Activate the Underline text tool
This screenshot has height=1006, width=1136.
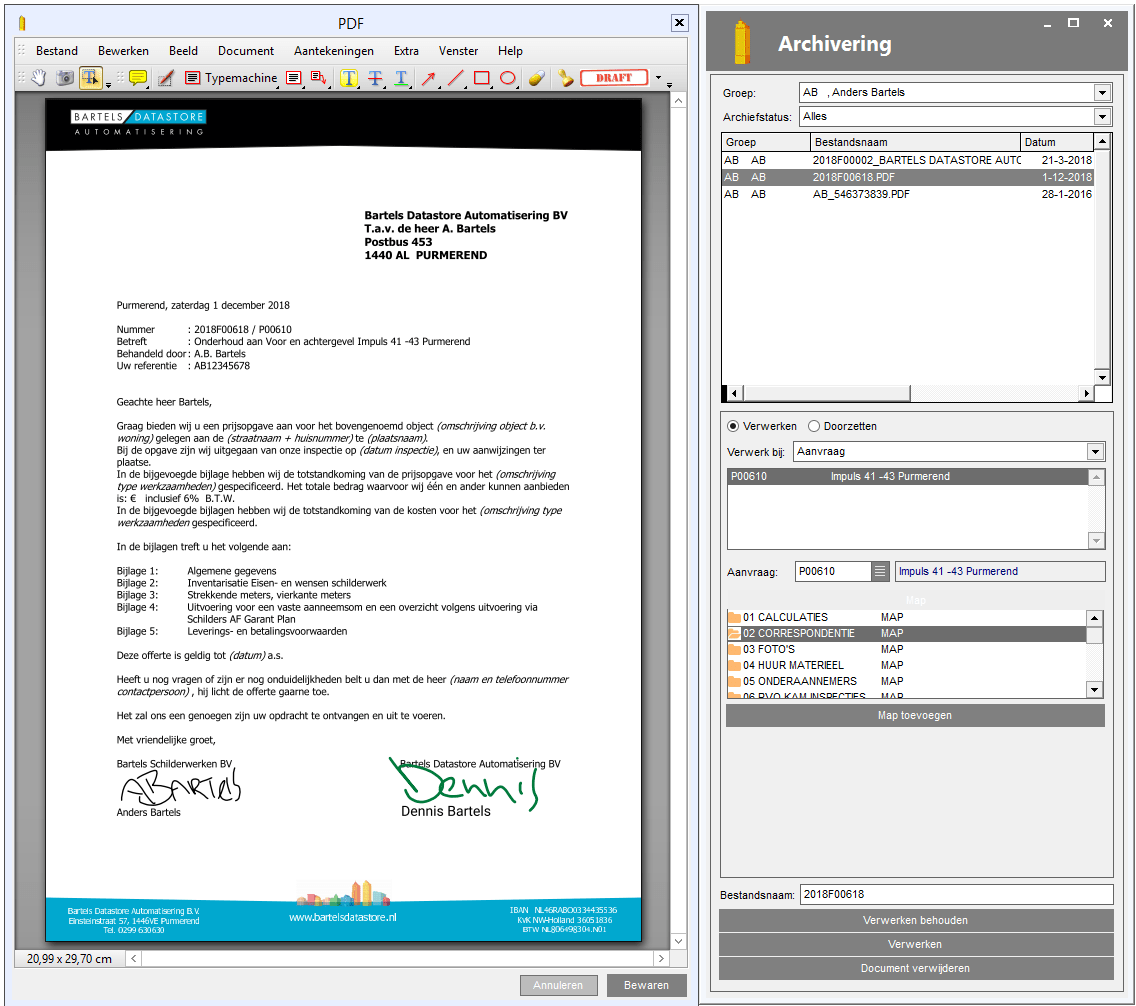(401, 77)
